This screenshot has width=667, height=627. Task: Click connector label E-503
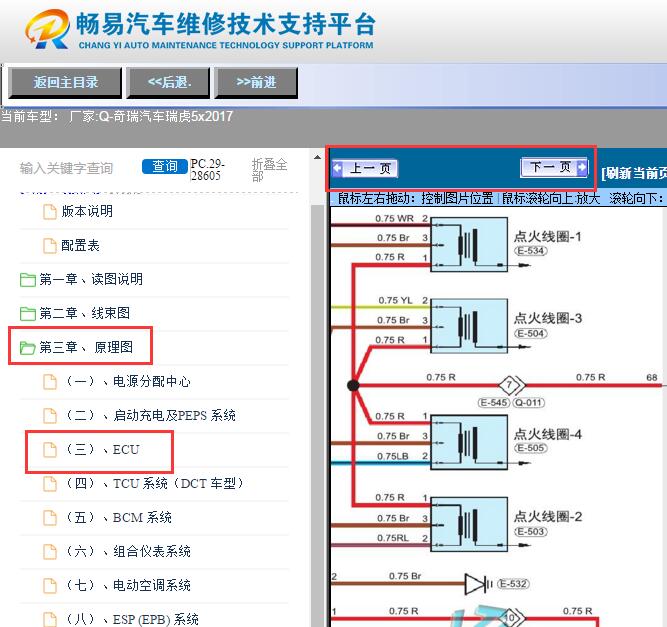click(530, 531)
